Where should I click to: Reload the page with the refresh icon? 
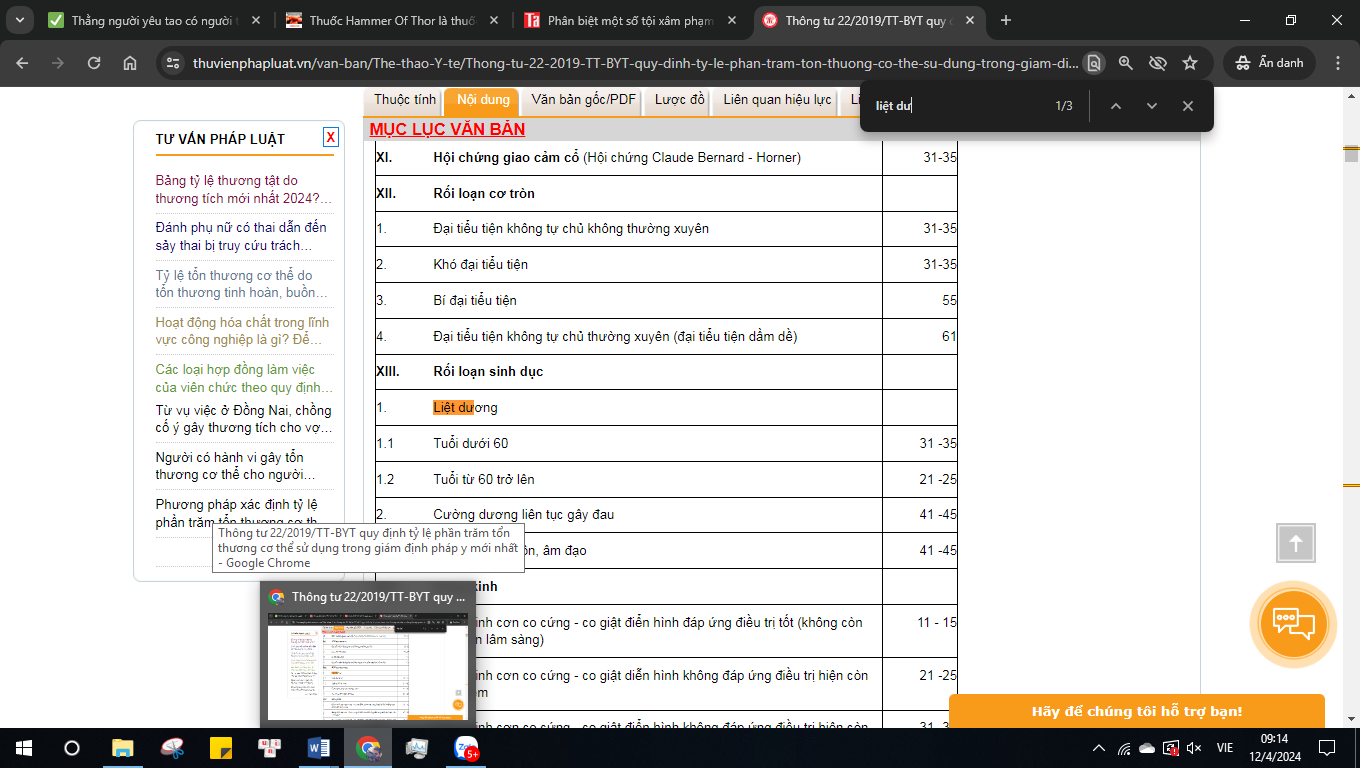click(x=94, y=63)
